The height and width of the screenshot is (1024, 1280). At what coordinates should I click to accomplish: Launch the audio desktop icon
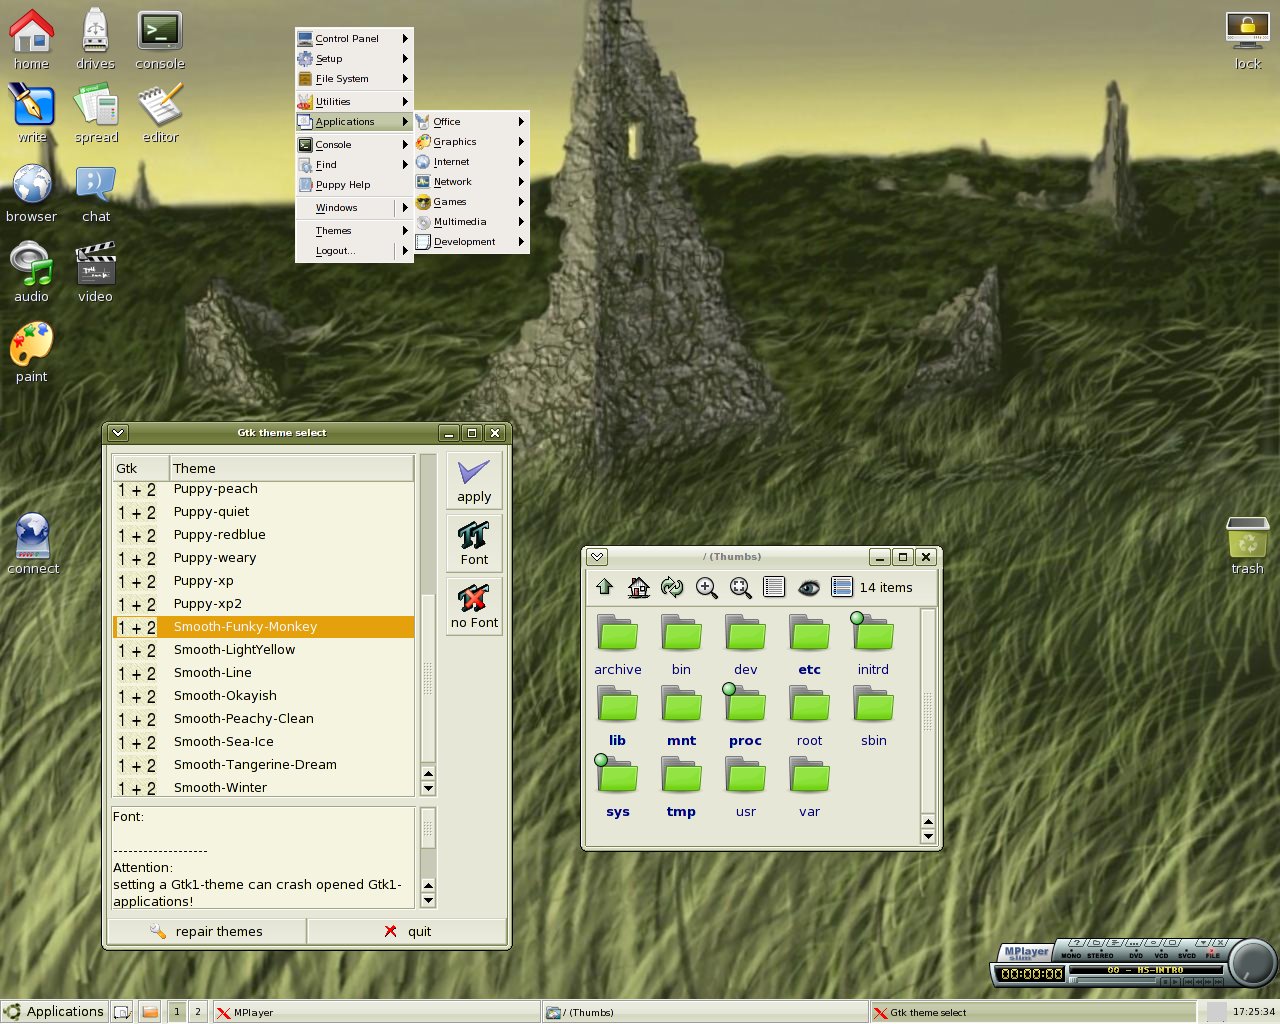tap(31, 272)
